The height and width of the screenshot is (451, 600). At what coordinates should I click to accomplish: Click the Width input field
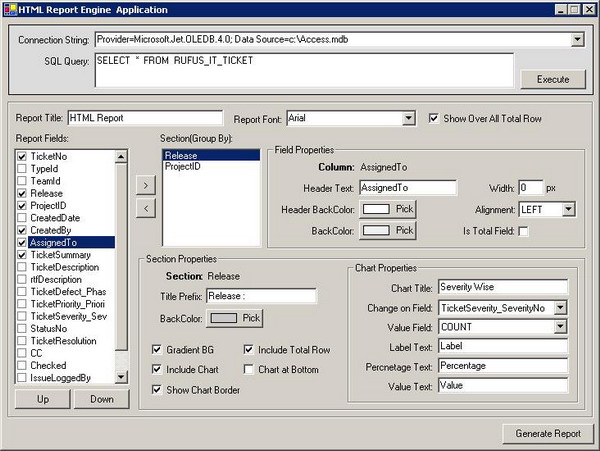[531, 188]
